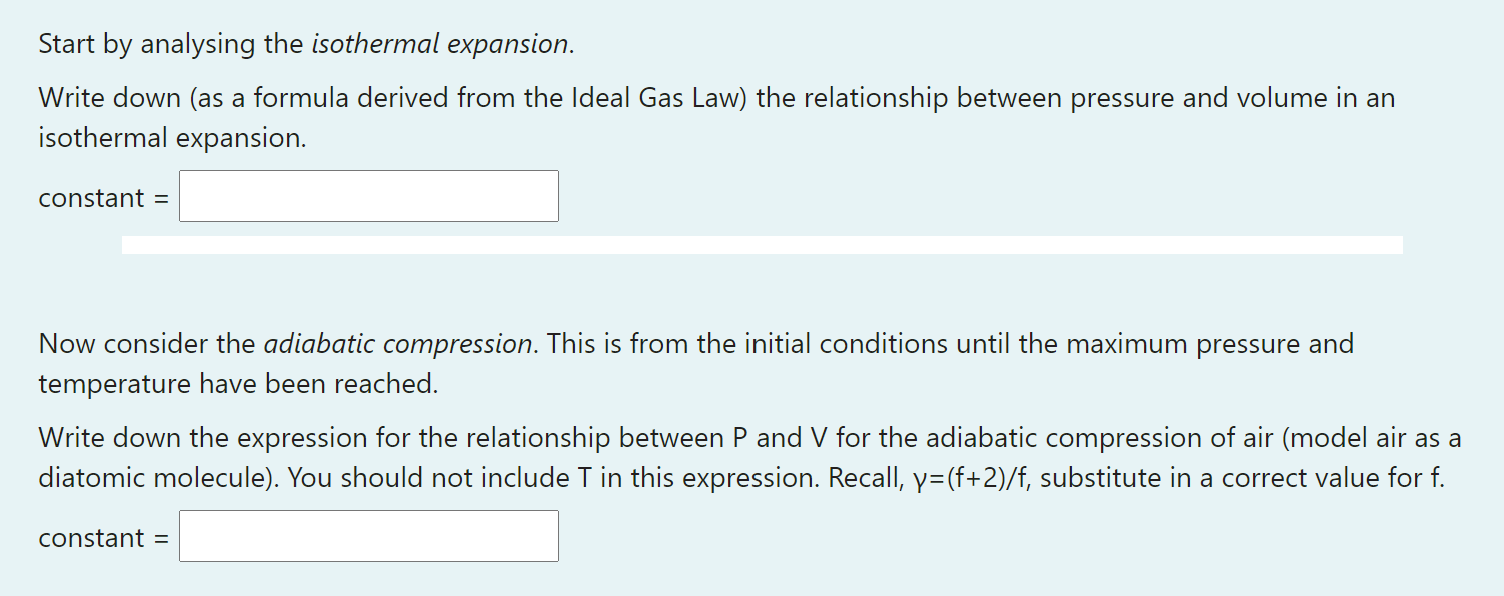Click the second constant label text
Image resolution: width=1504 pixels, height=596 pixels.
pos(92,537)
